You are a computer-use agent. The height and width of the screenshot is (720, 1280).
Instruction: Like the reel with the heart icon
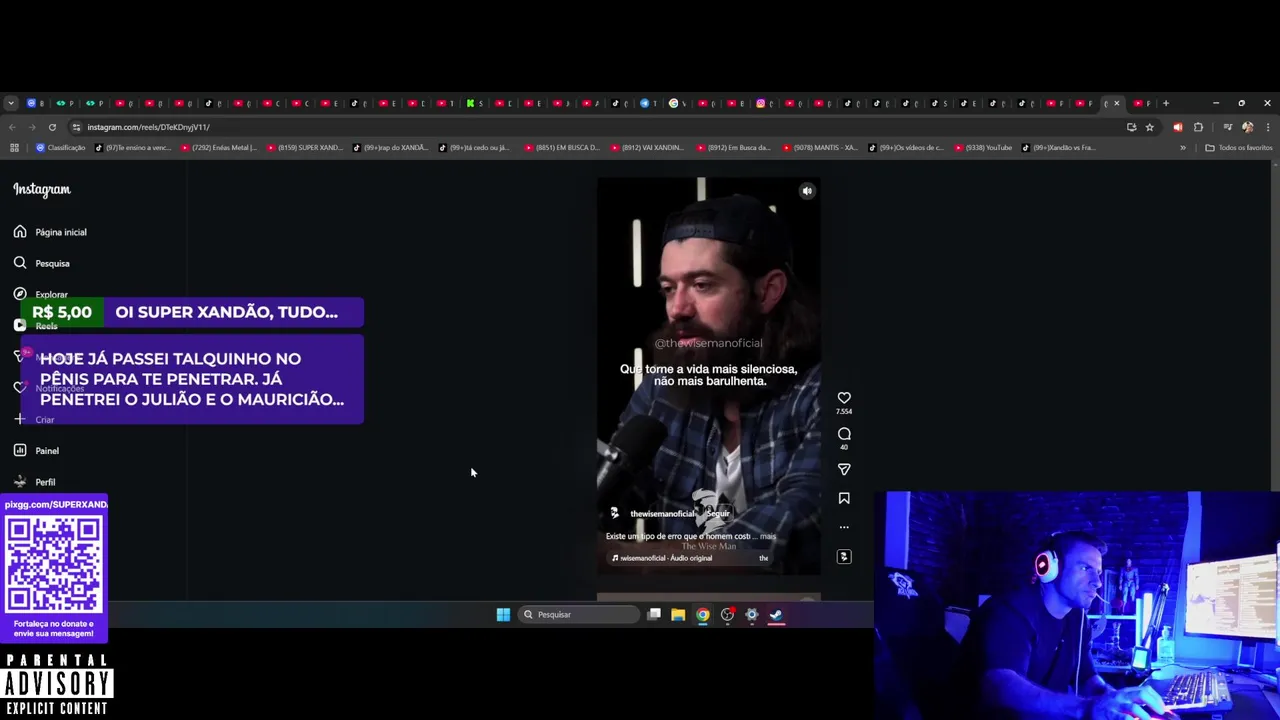[x=844, y=398]
